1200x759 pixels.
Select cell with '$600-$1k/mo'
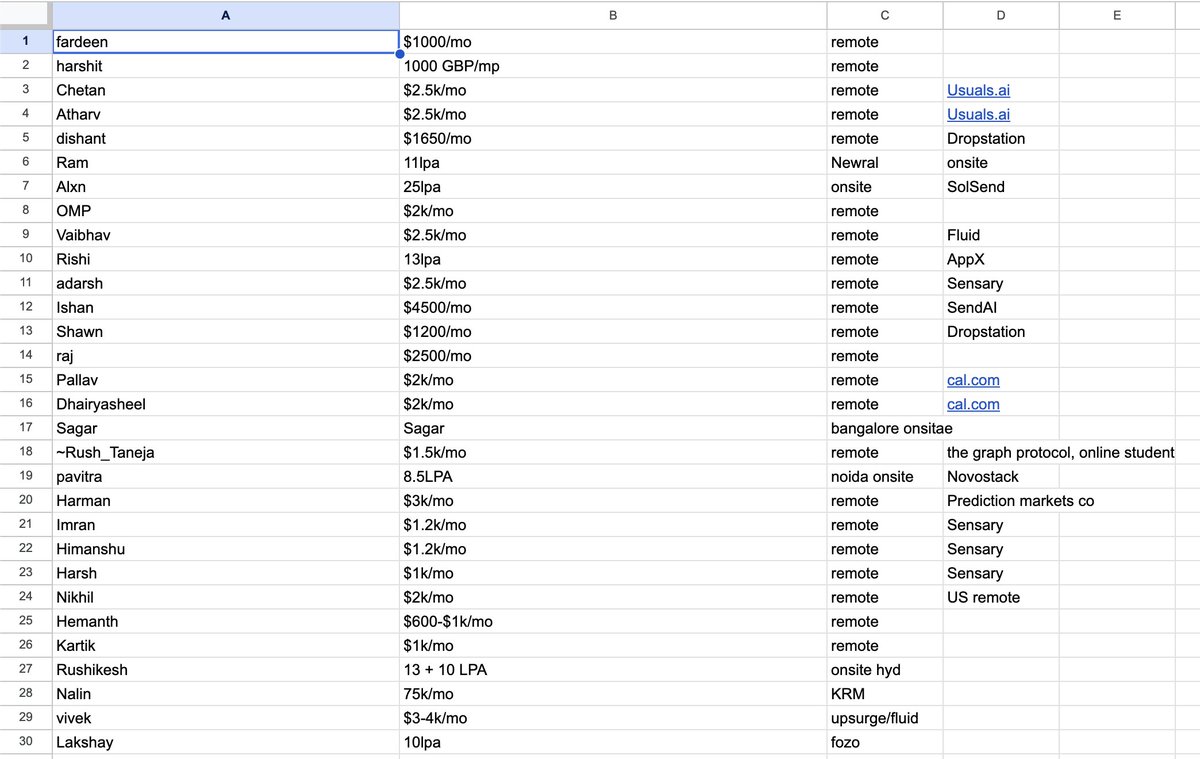click(613, 622)
